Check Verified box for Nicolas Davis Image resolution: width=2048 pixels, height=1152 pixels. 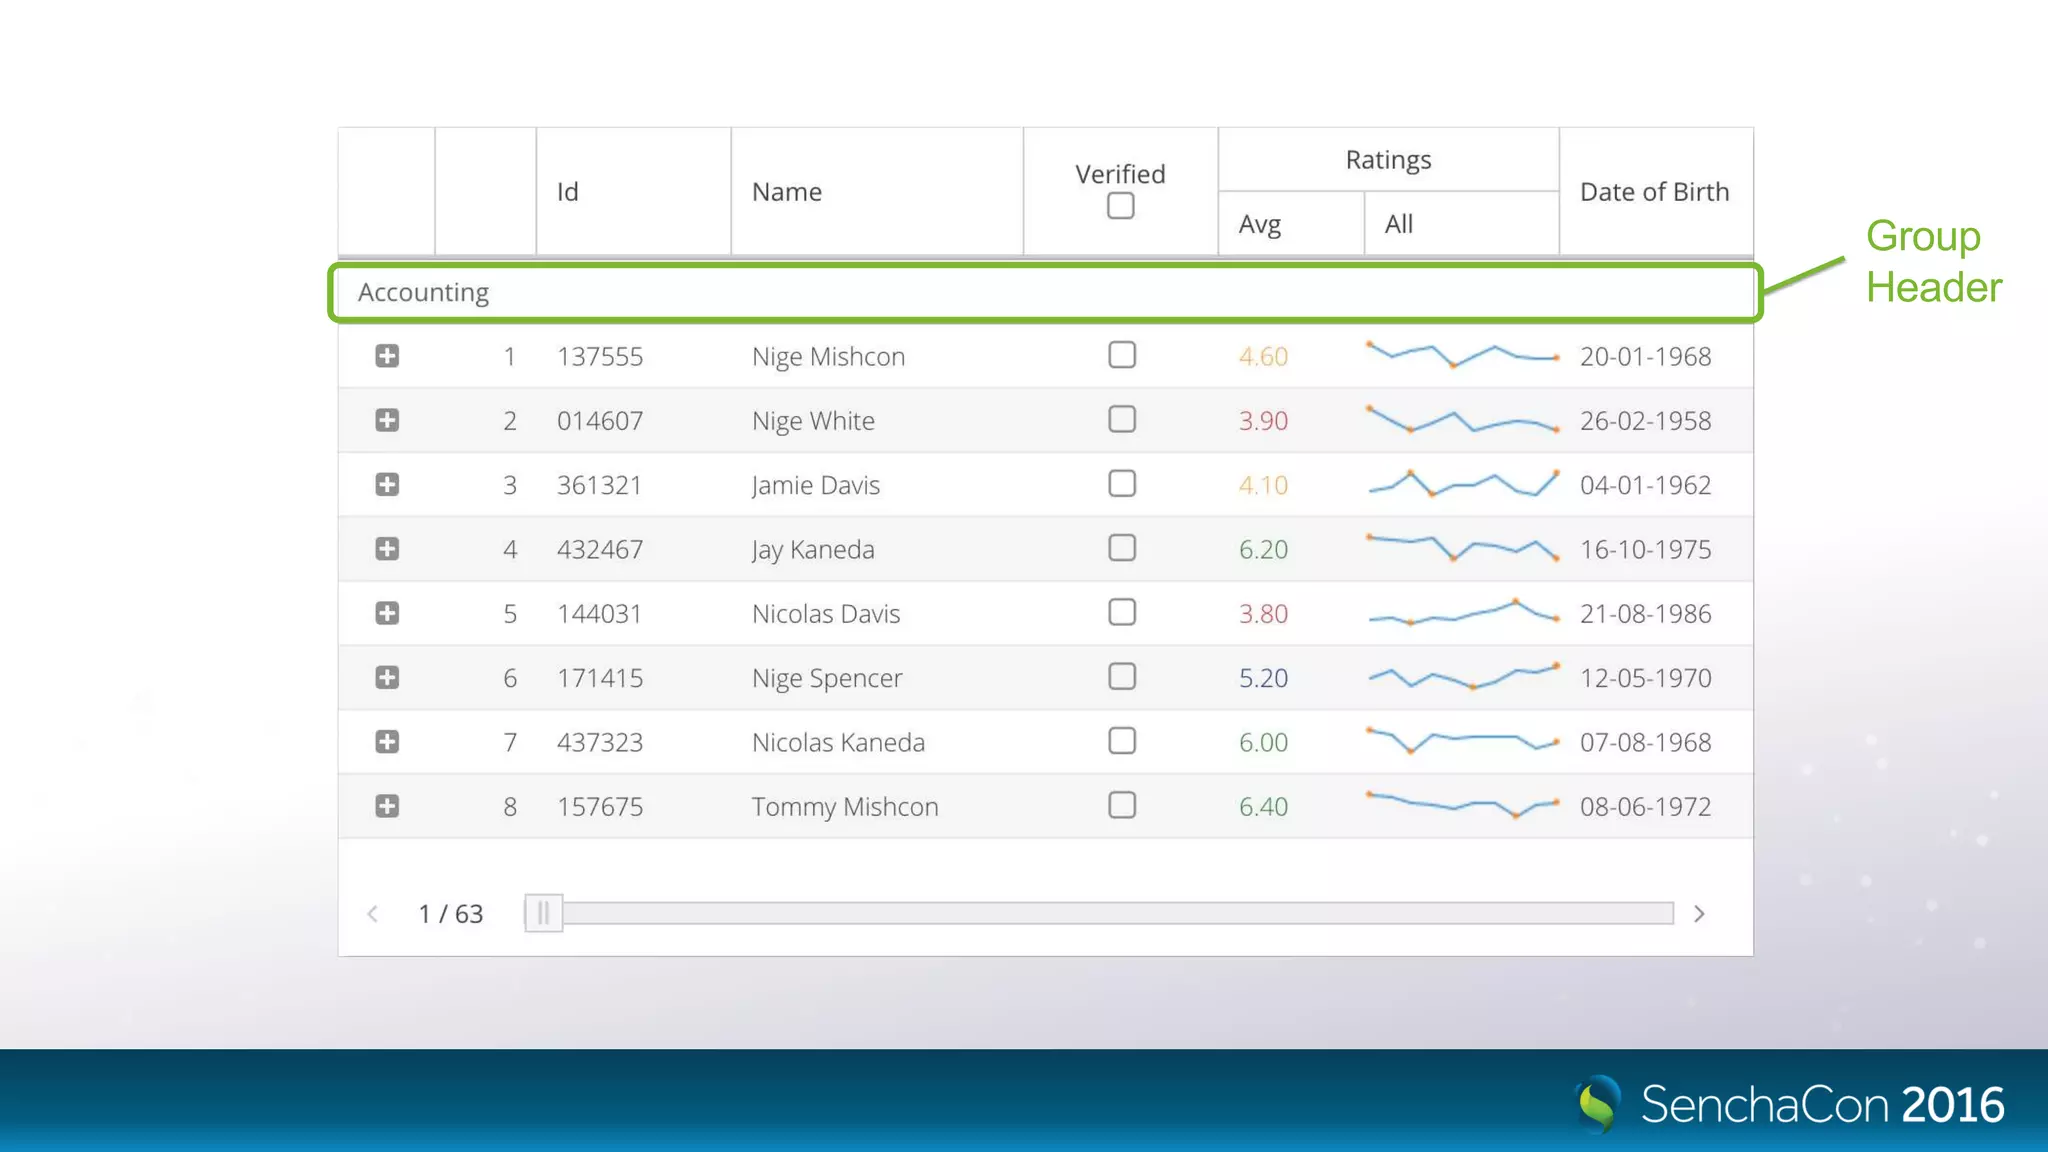[1122, 612]
